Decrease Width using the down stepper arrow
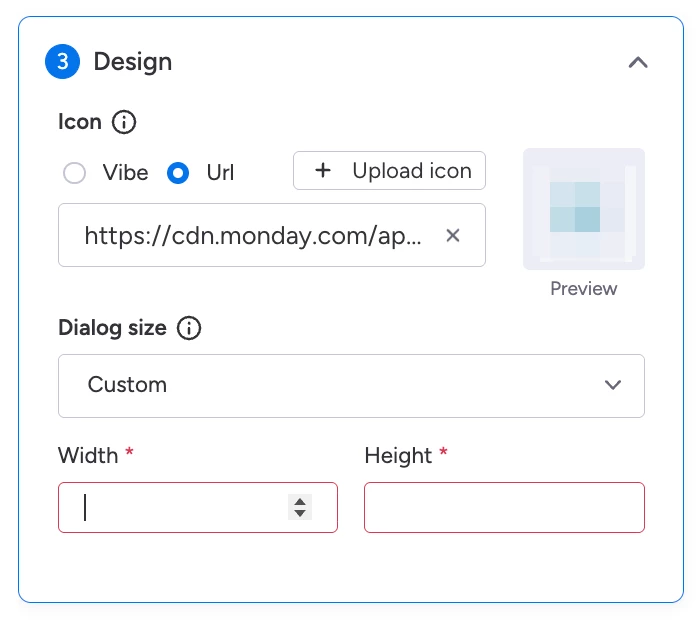 299,514
